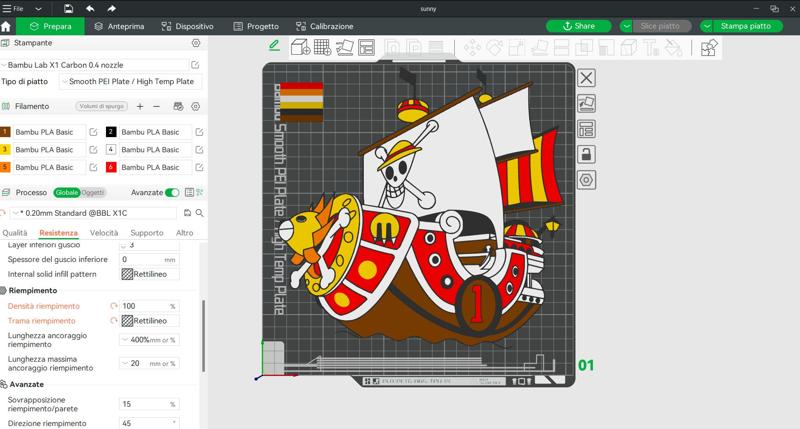
Task: Open the File menu
Action: (x=13, y=9)
